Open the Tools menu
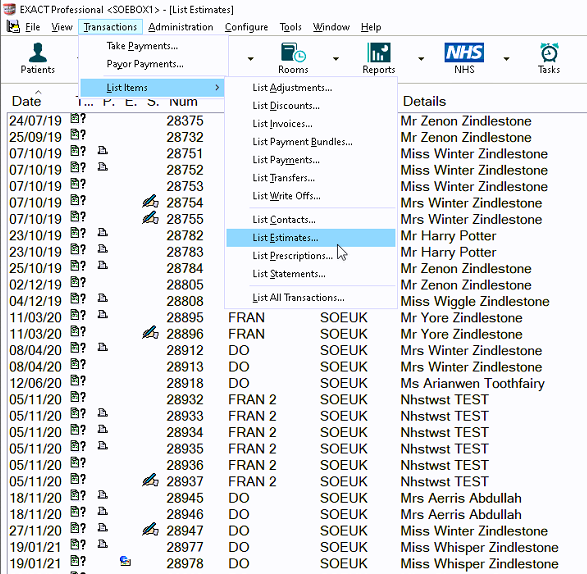The height and width of the screenshot is (574, 587). [291, 27]
